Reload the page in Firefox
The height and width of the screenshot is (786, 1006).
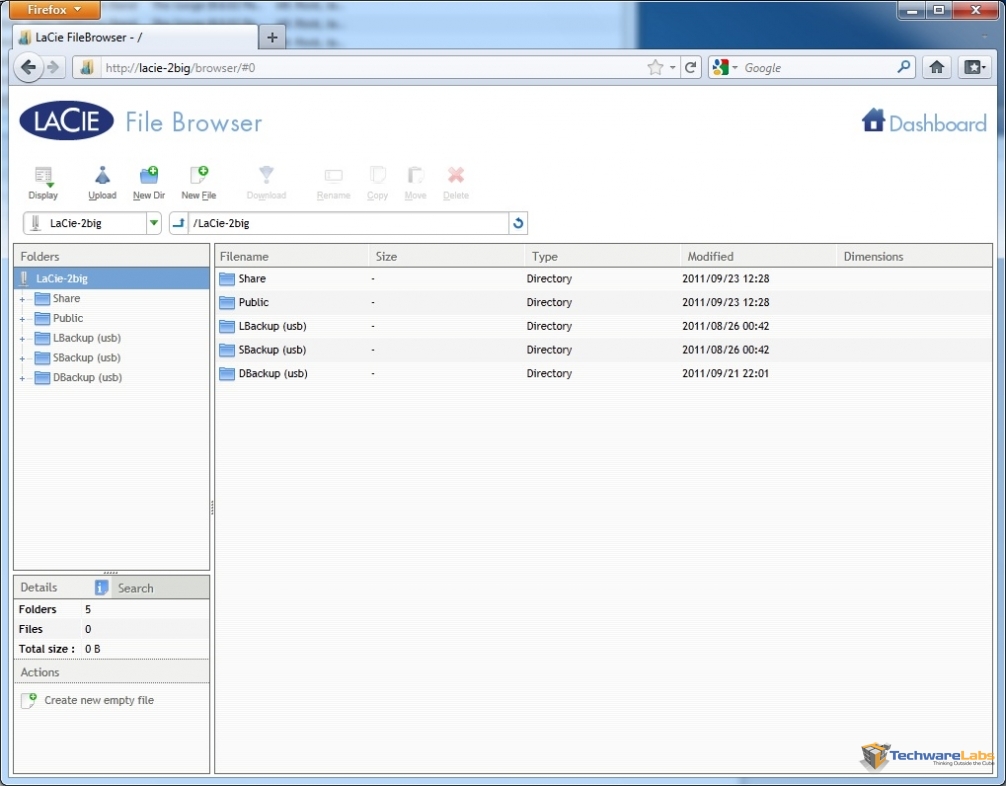(690, 67)
